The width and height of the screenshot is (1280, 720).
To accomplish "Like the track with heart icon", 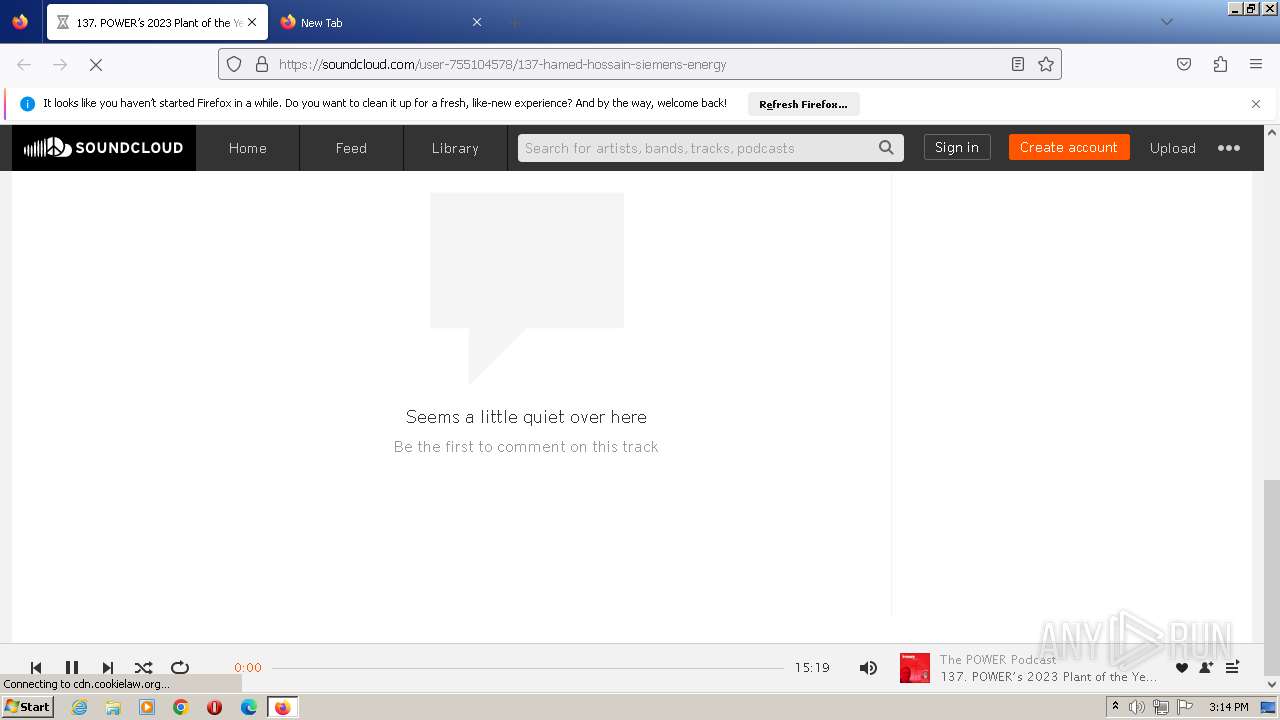I will (x=1182, y=667).
